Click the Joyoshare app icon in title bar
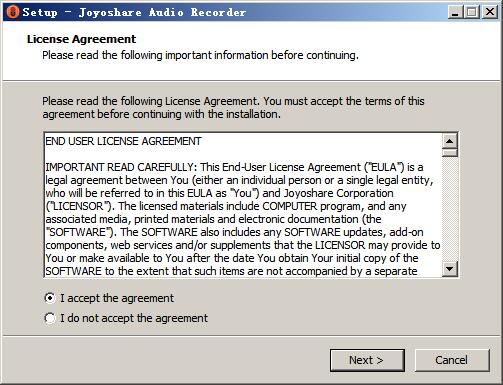The image size is (503, 385). coord(13,12)
